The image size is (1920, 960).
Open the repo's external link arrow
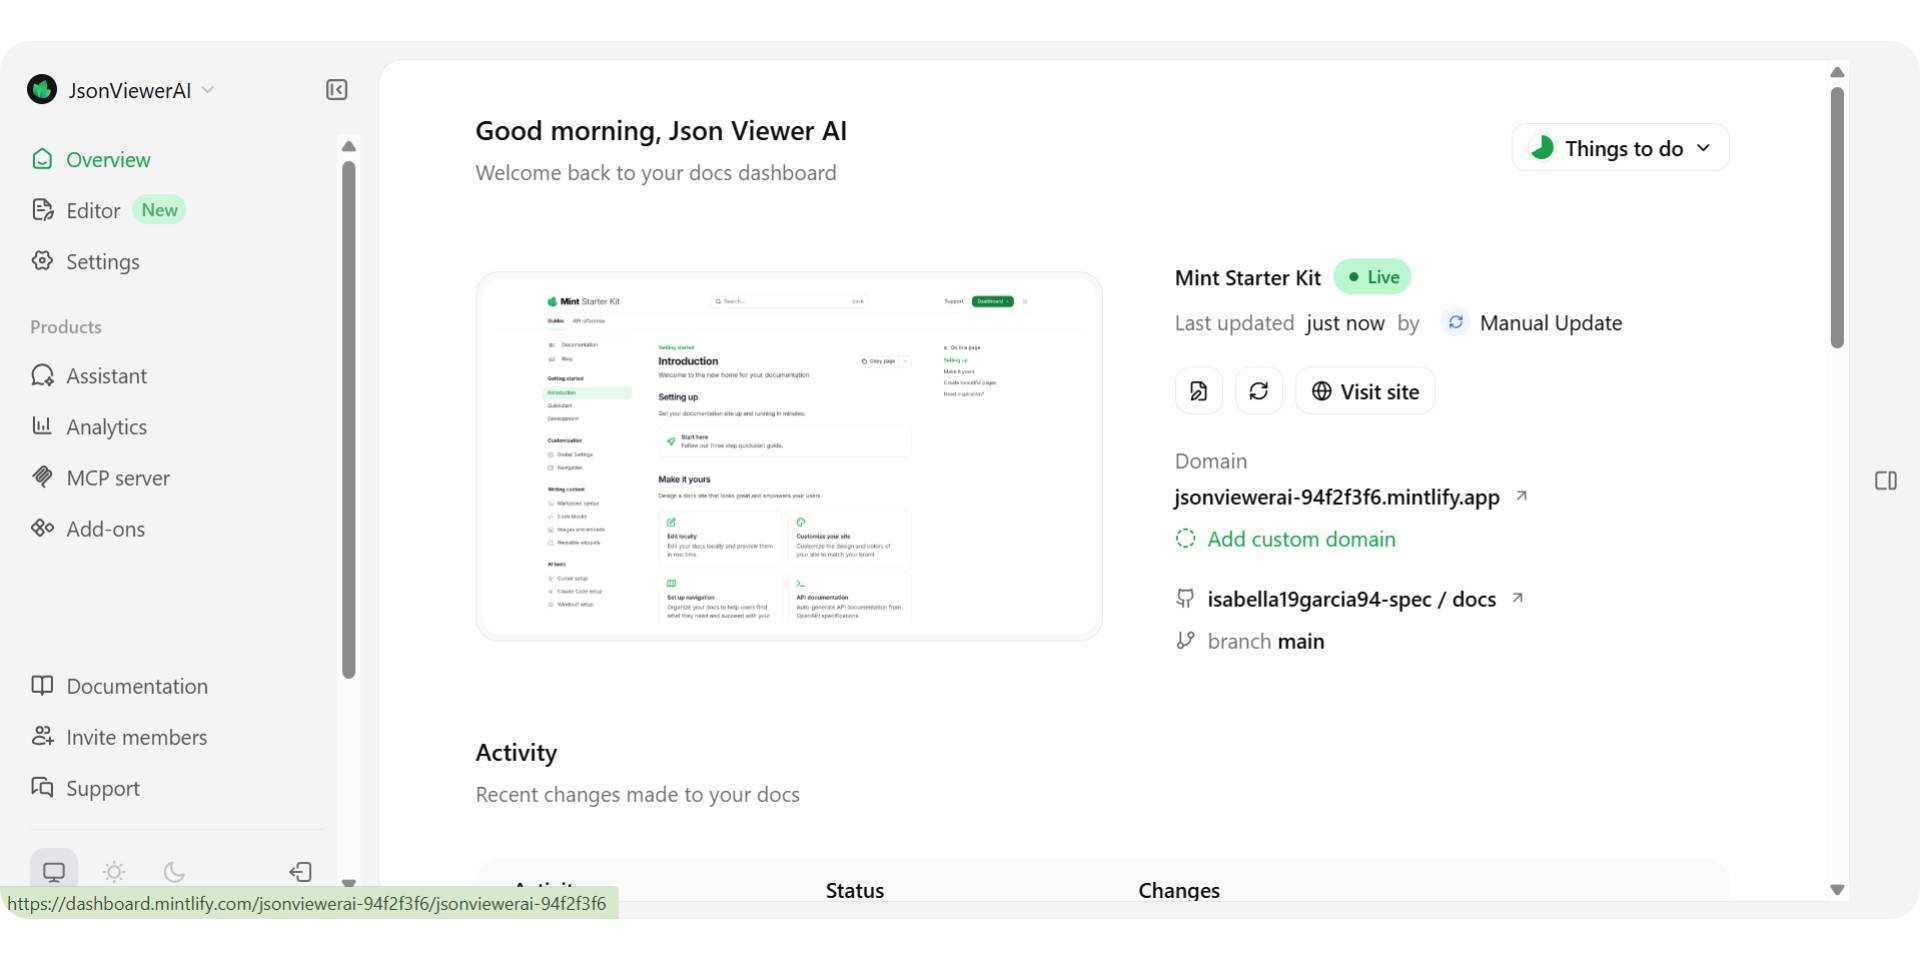1518,597
